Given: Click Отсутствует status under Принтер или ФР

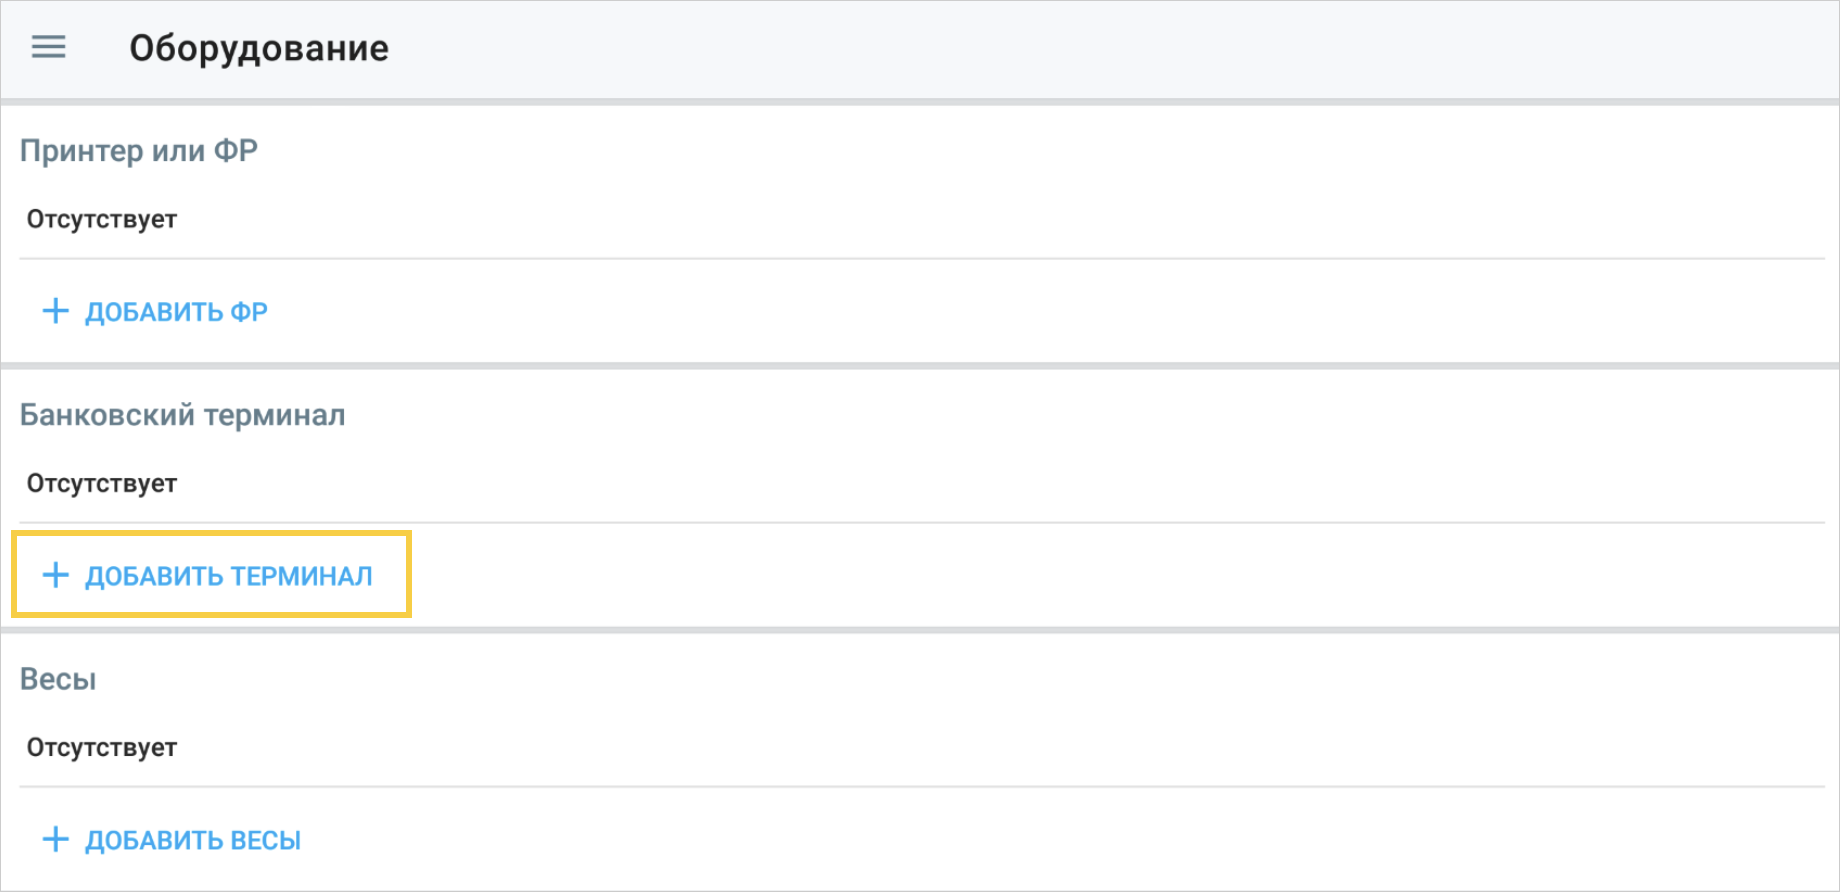Looking at the screenshot, I should coord(102,219).
